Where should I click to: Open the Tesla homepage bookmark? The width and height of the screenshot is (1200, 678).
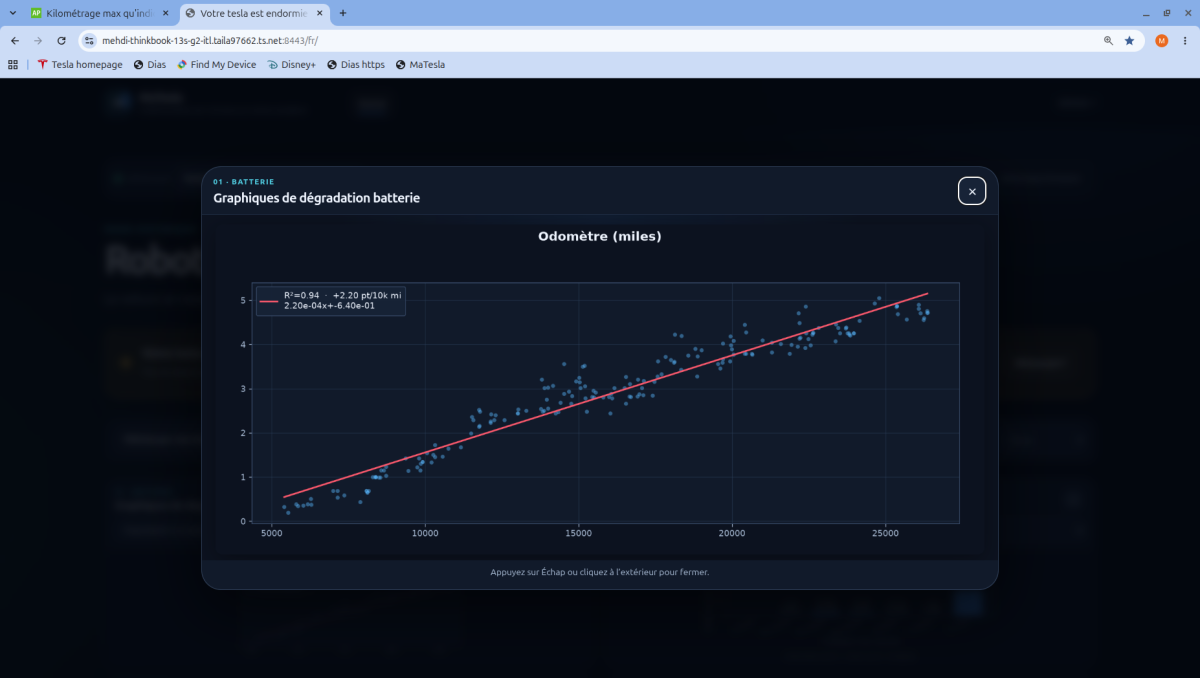coord(80,64)
